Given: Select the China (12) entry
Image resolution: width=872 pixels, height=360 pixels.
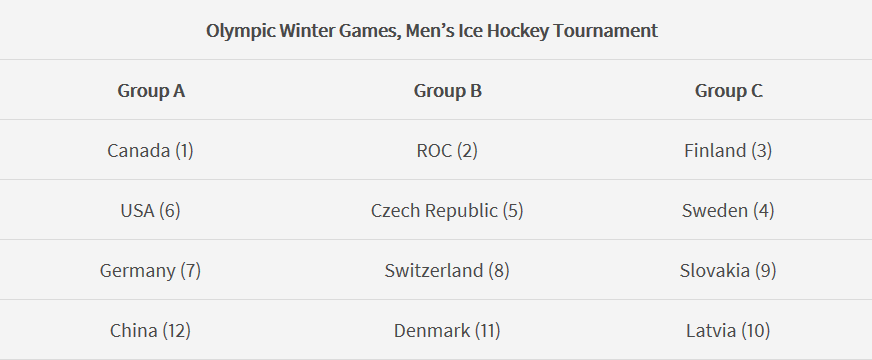Looking at the screenshot, I should click(150, 331).
